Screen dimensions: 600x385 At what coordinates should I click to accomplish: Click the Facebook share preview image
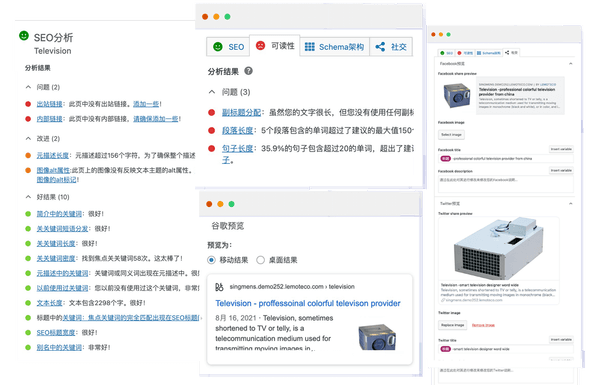457,96
